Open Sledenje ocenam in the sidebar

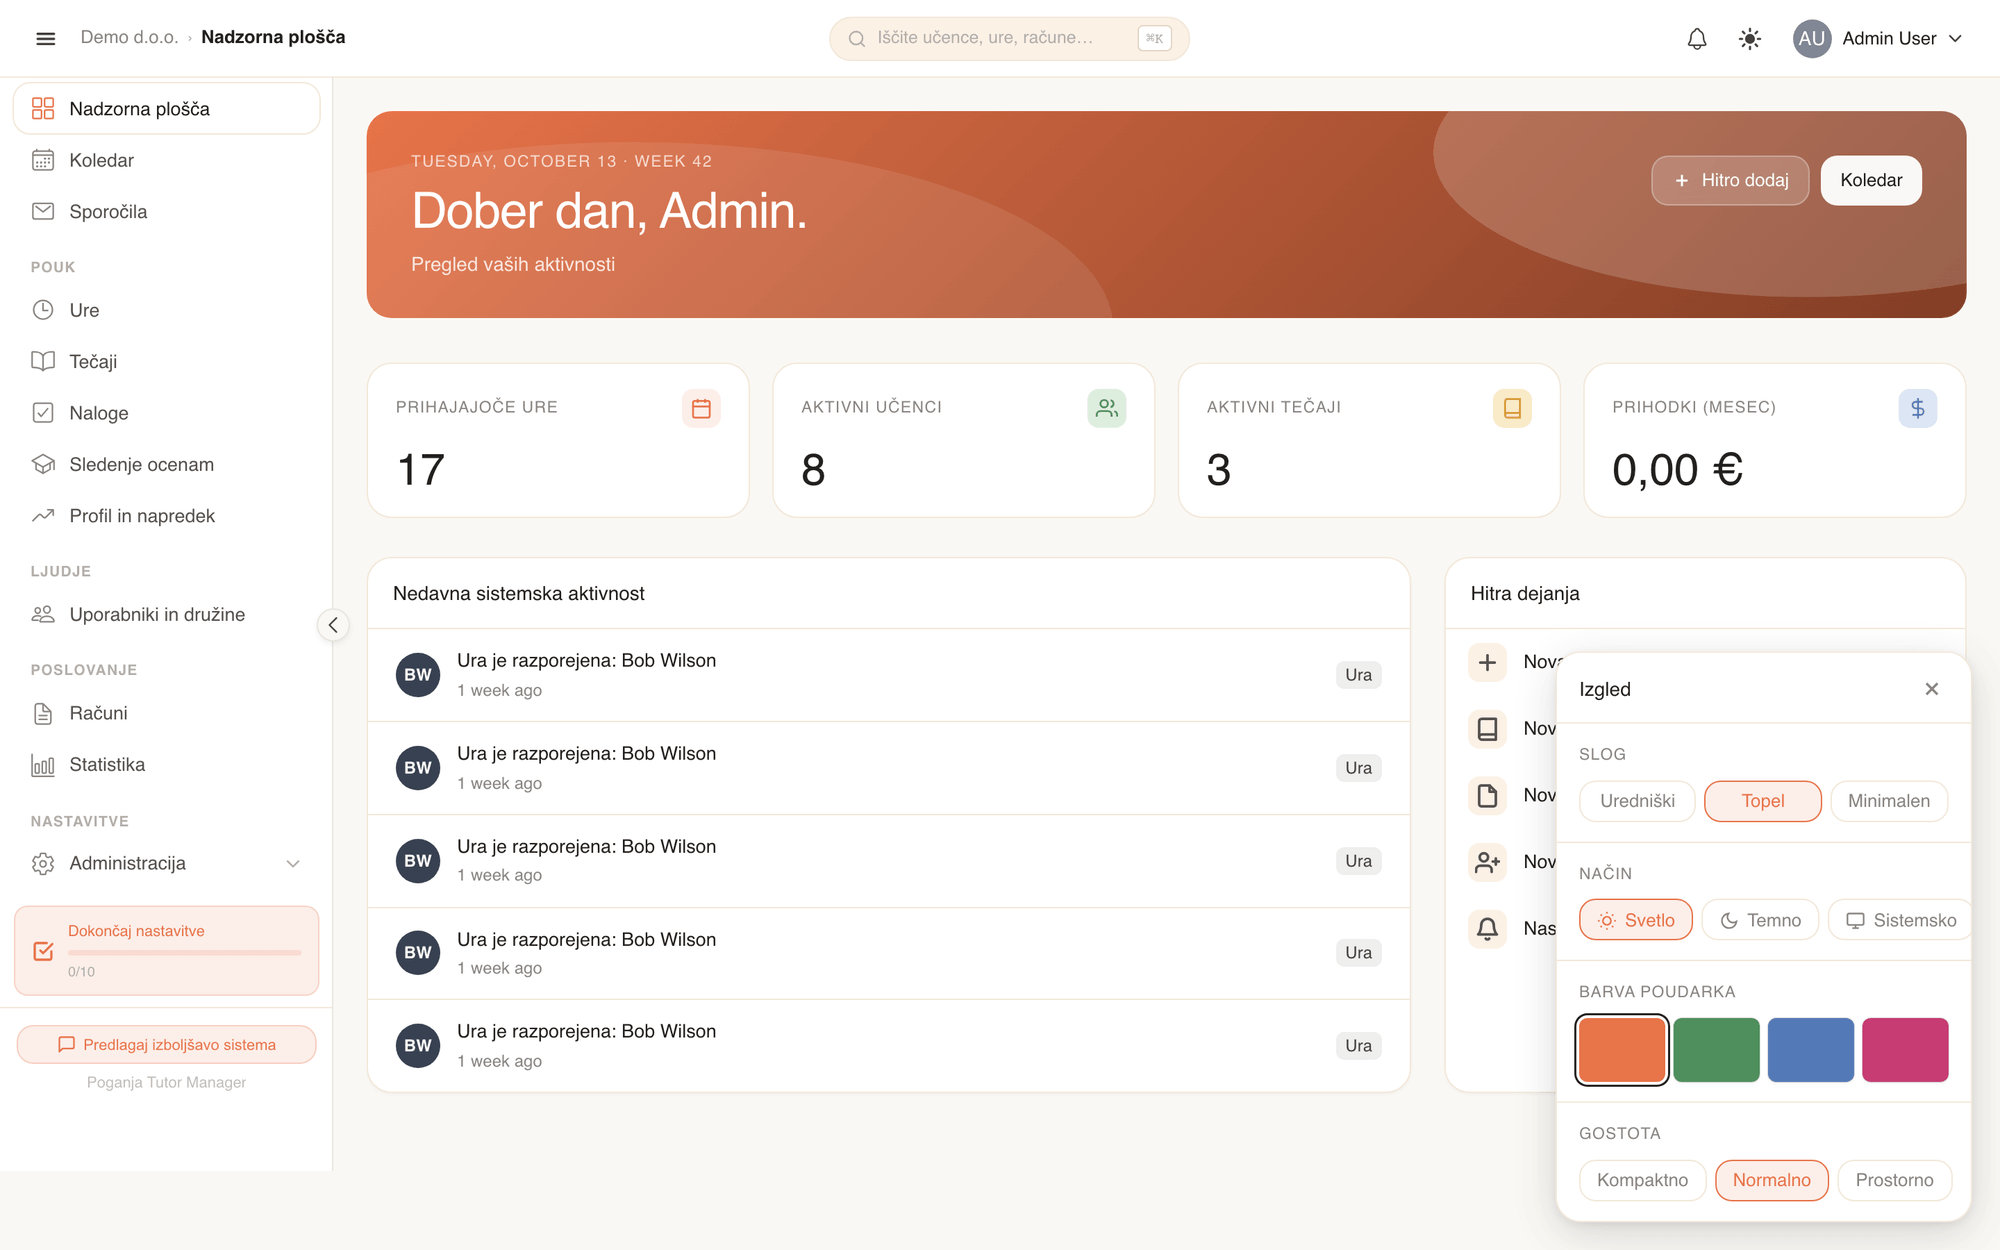(166, 465)
